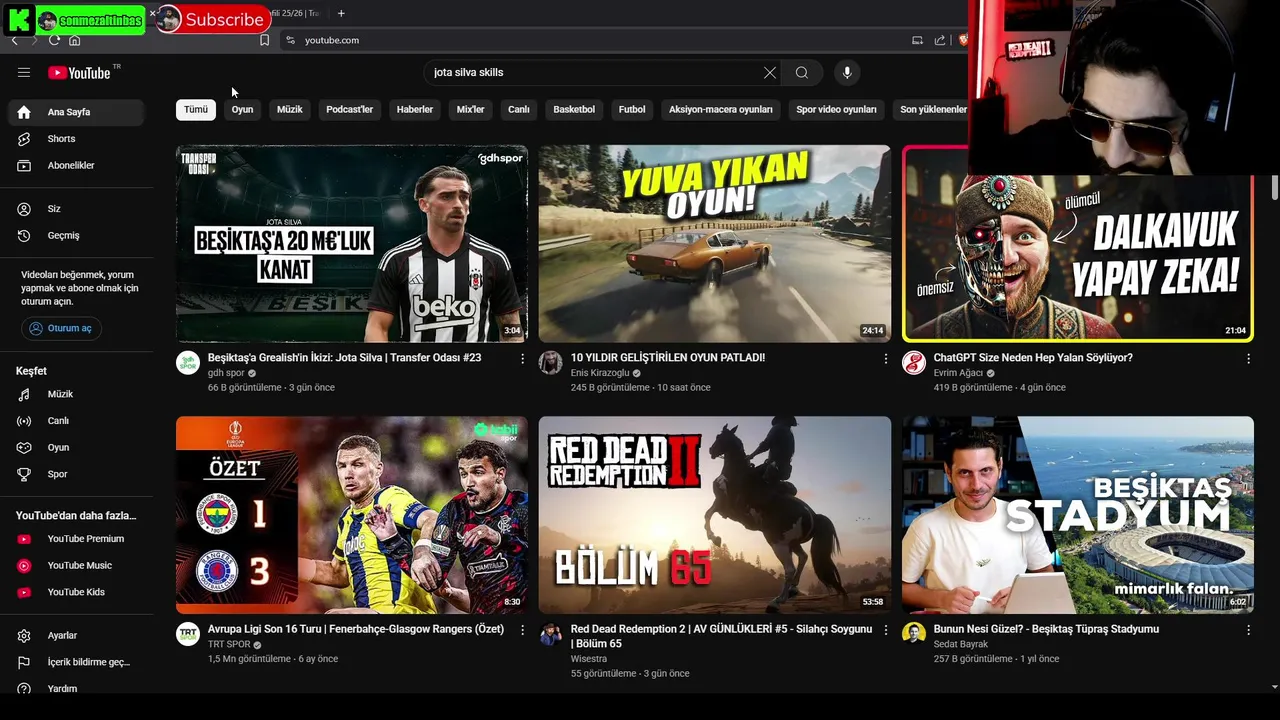Open more options for ChatGPT Size Neden video
The image size is (1280, 720).
pyautogui.click(x=1248, y=358)
